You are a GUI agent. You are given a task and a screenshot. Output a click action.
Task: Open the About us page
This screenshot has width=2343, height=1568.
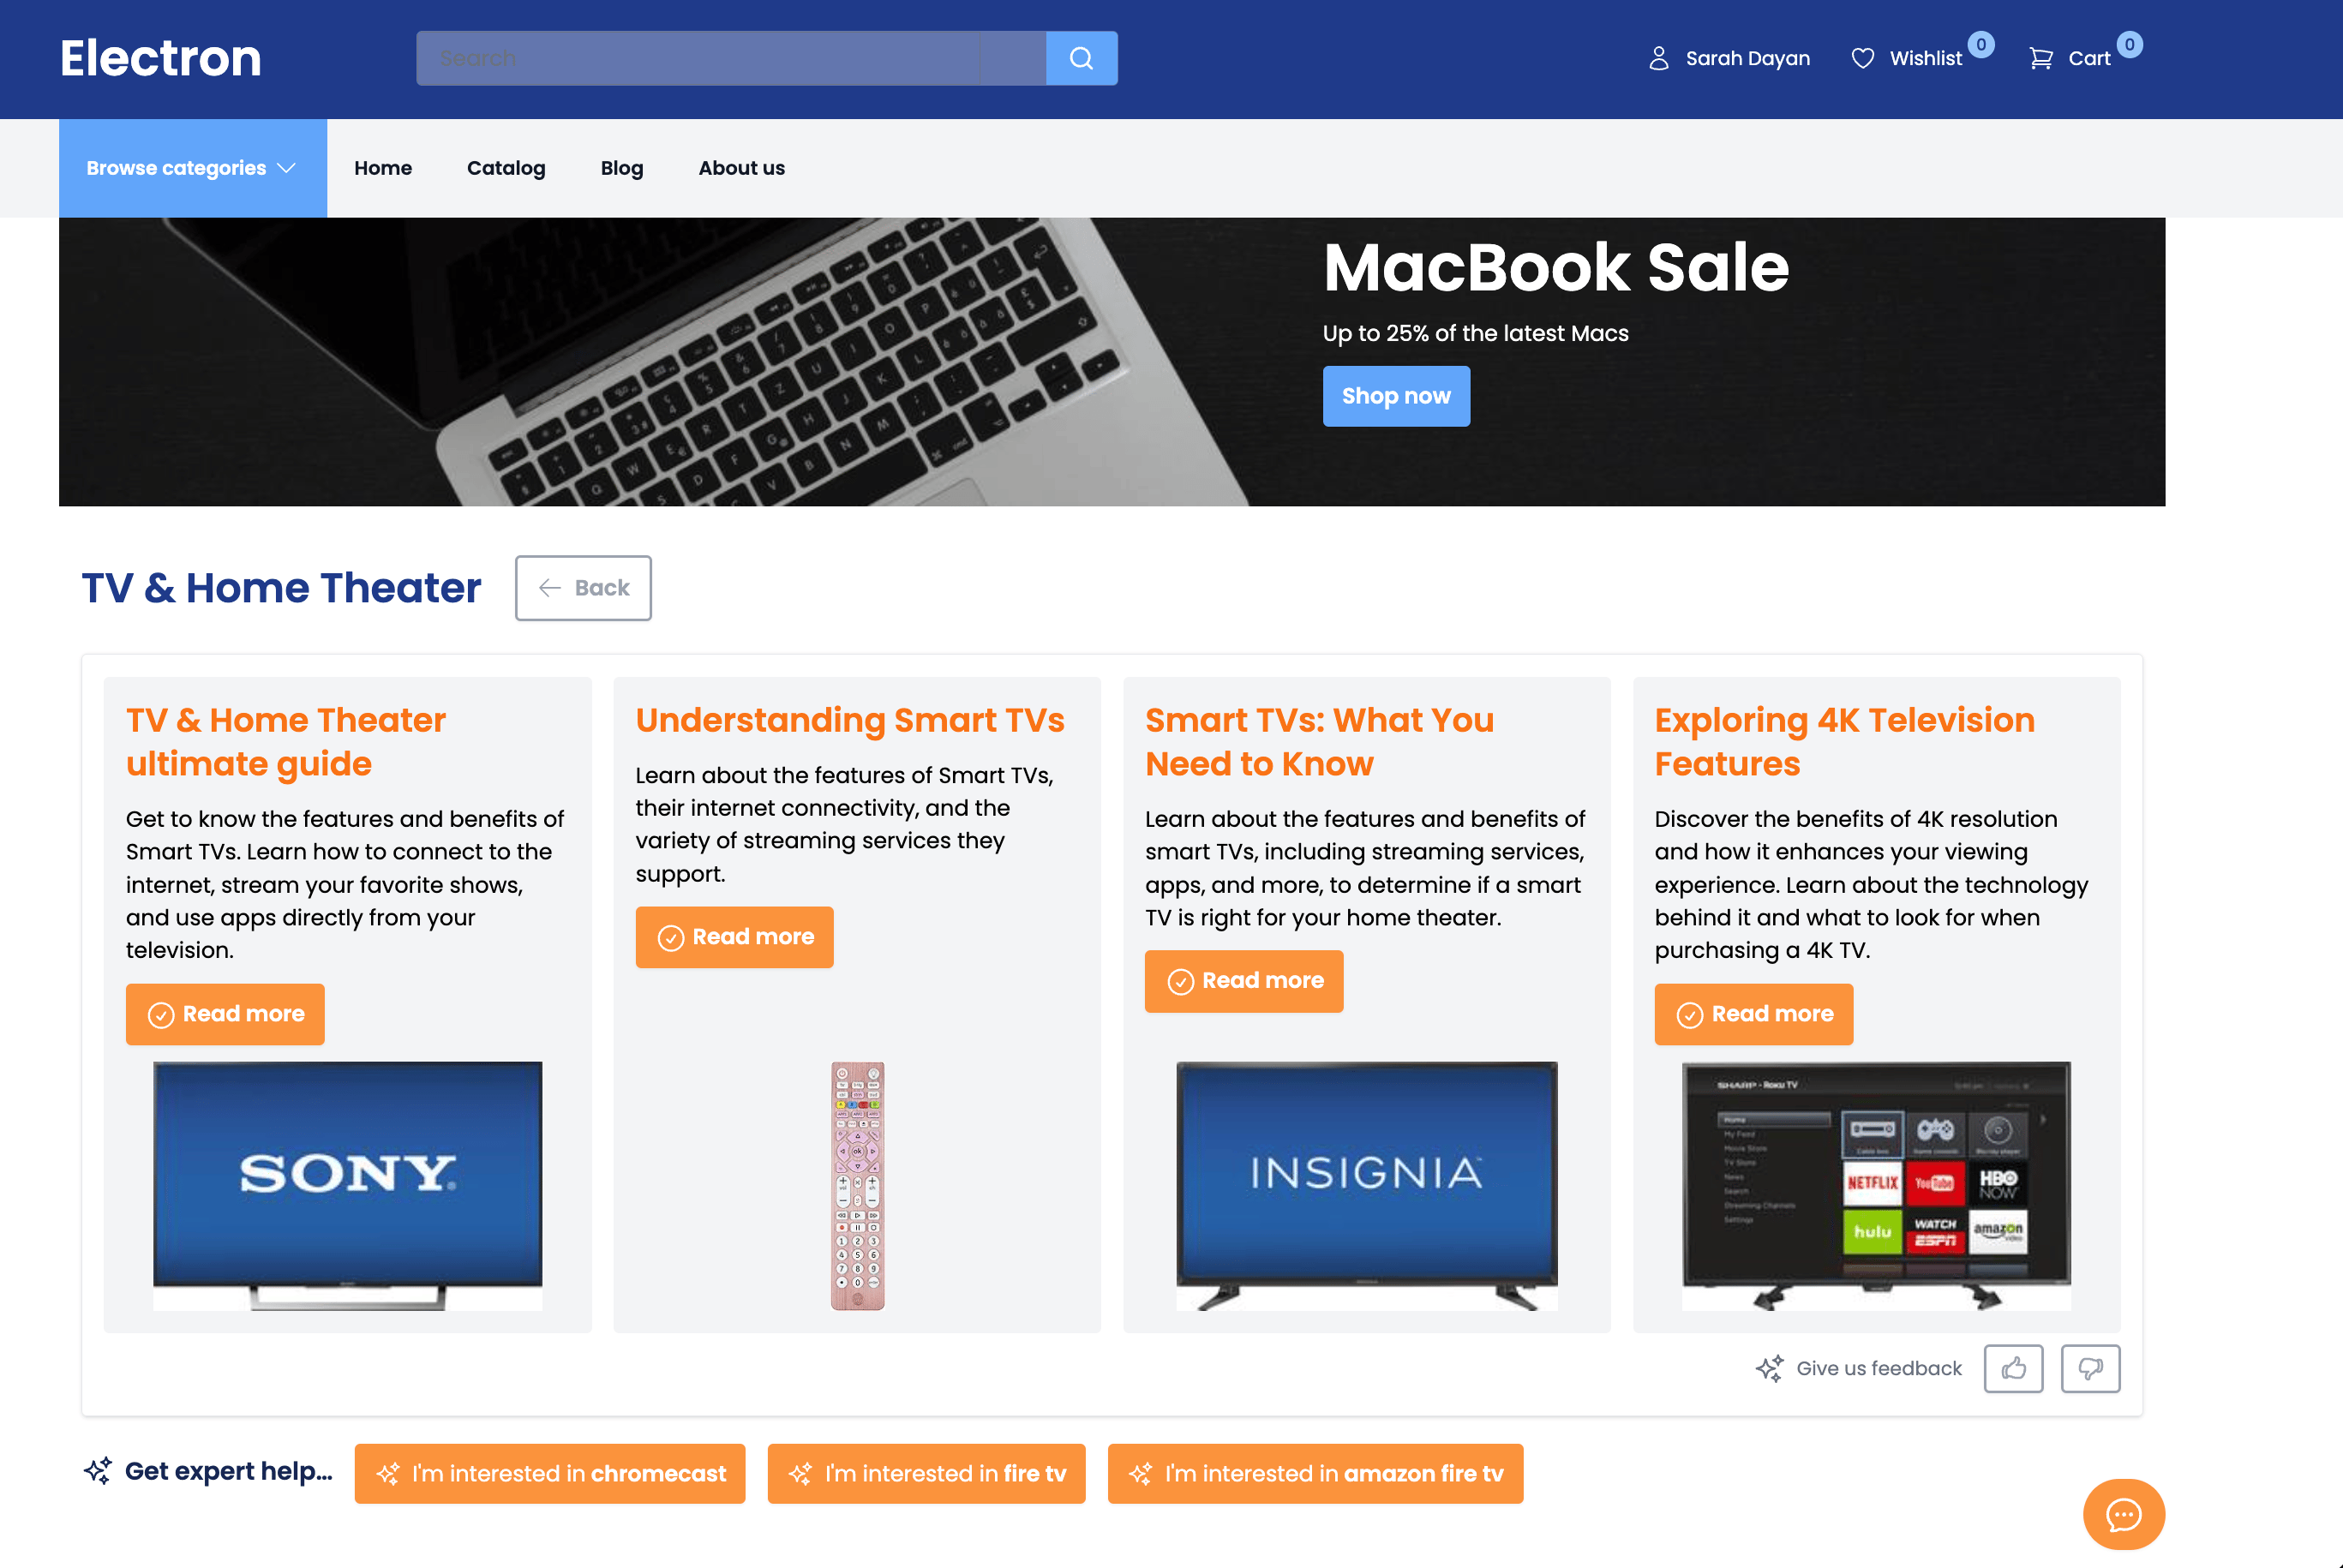741,168
